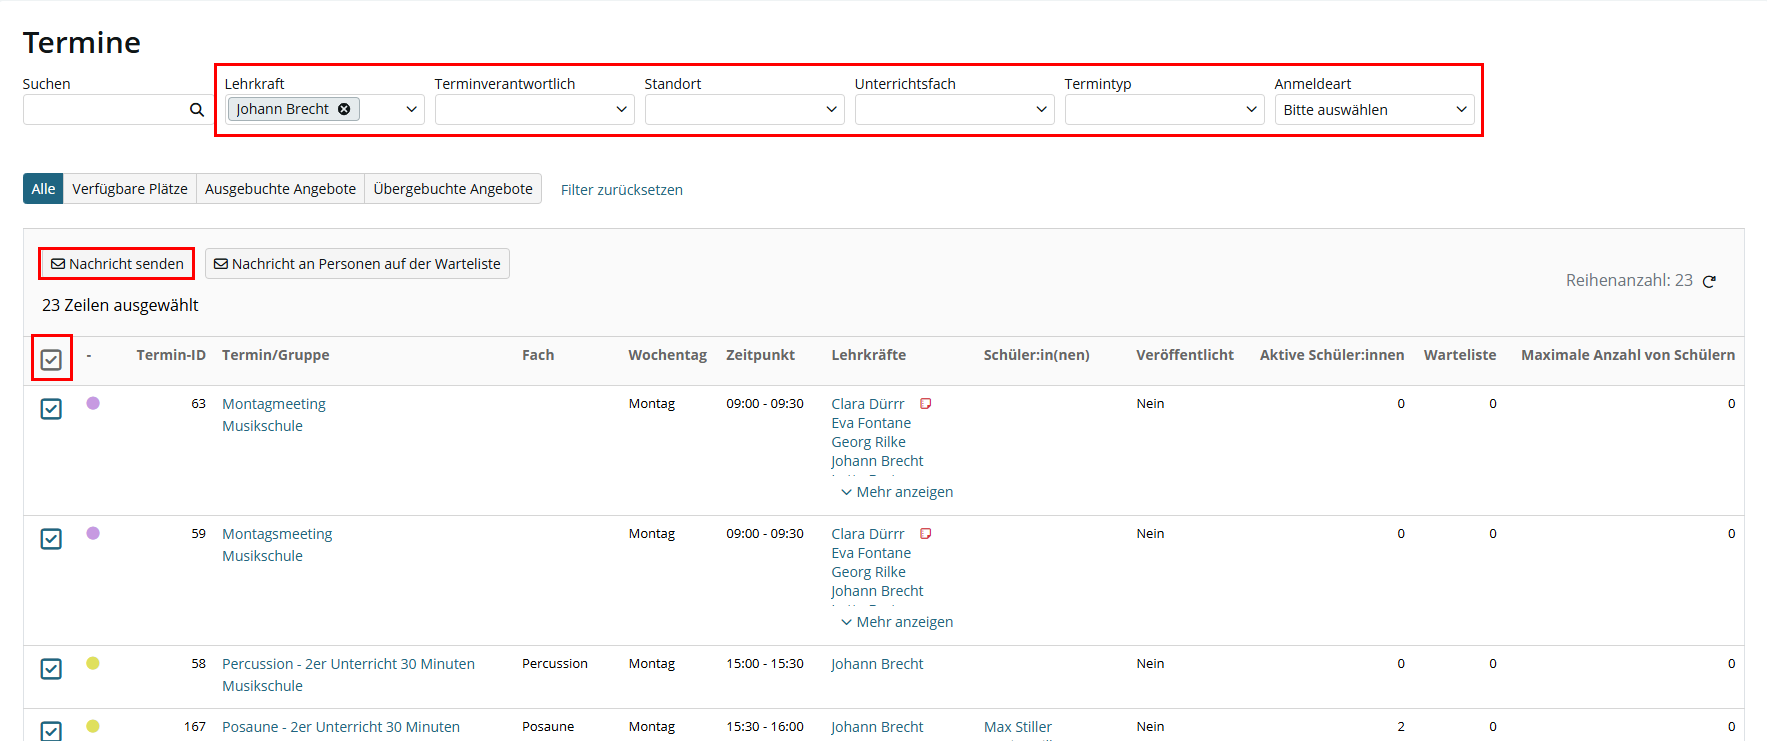The image size is (1767, 741).
Task: Sort by Termin-ID column header
Action: tap(171, 355)
